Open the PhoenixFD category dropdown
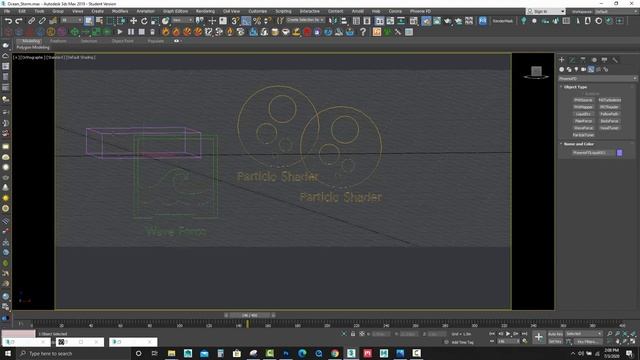640x360 pixels. [x=597, y=78]
